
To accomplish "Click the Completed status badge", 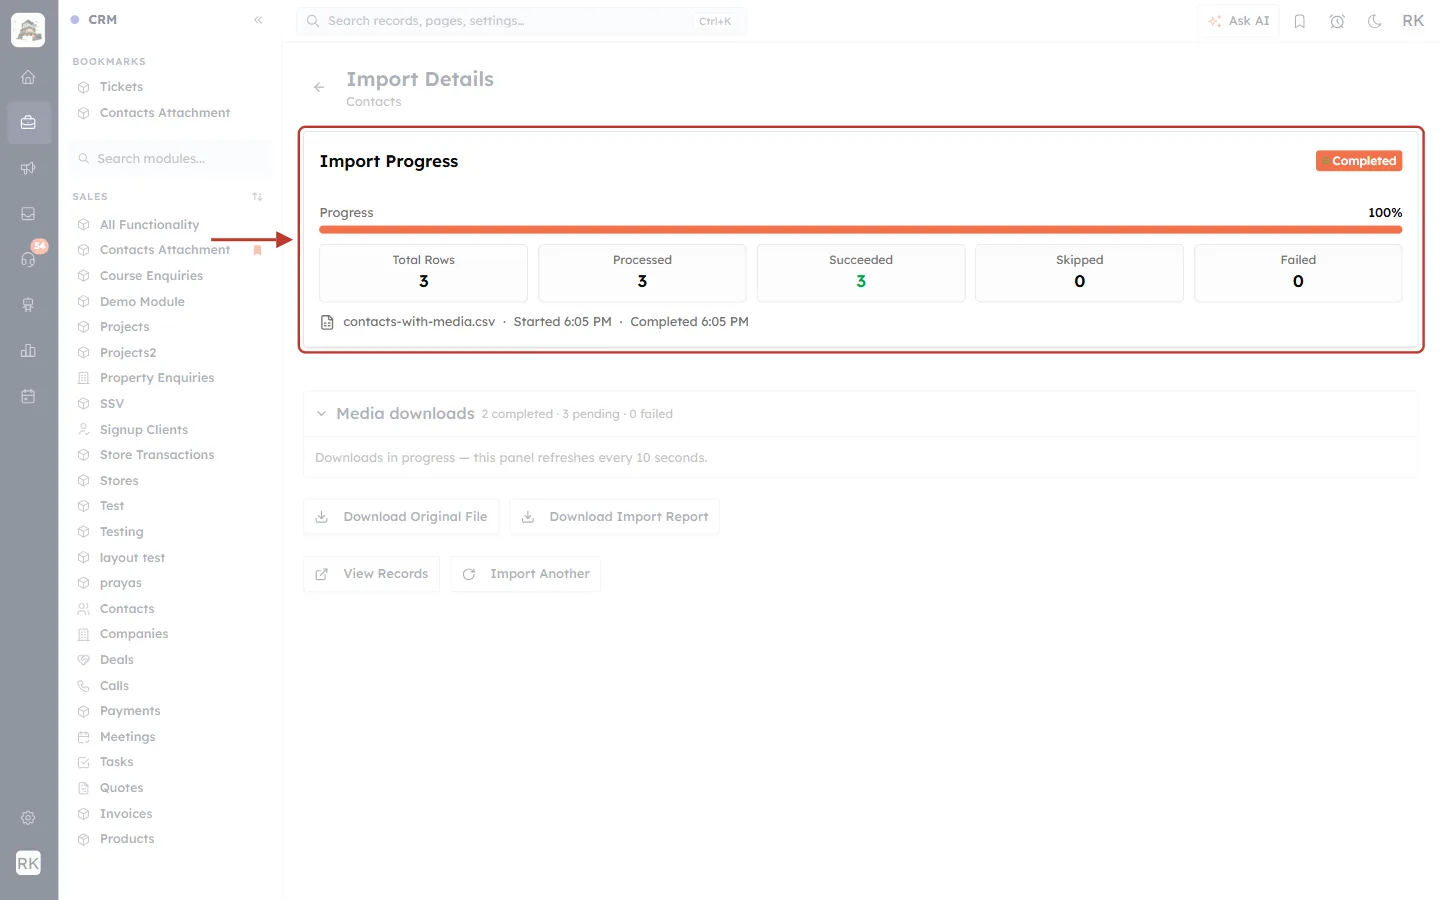I will [1359, 161].
